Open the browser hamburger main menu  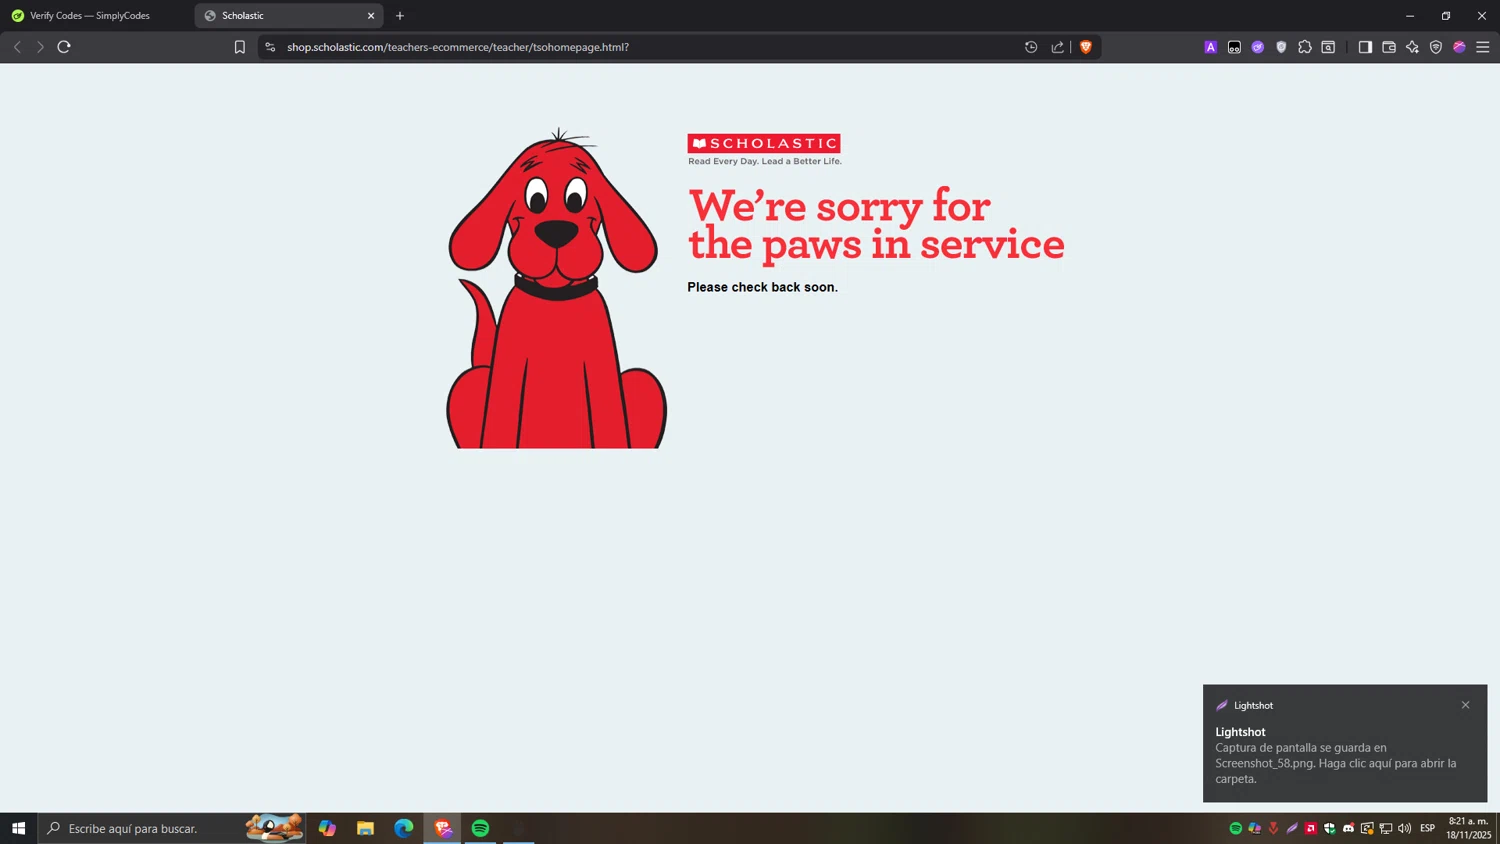(1483, 47)
